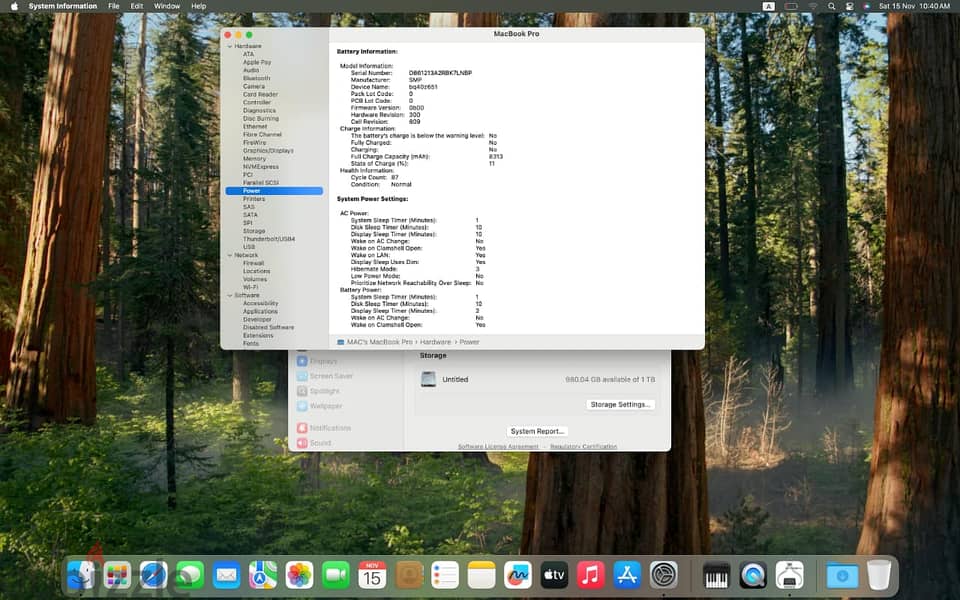Click Hardware in the bottom path bar
Image resolution: width=960 pixels, height=600 pixels.
pos(435,342)
